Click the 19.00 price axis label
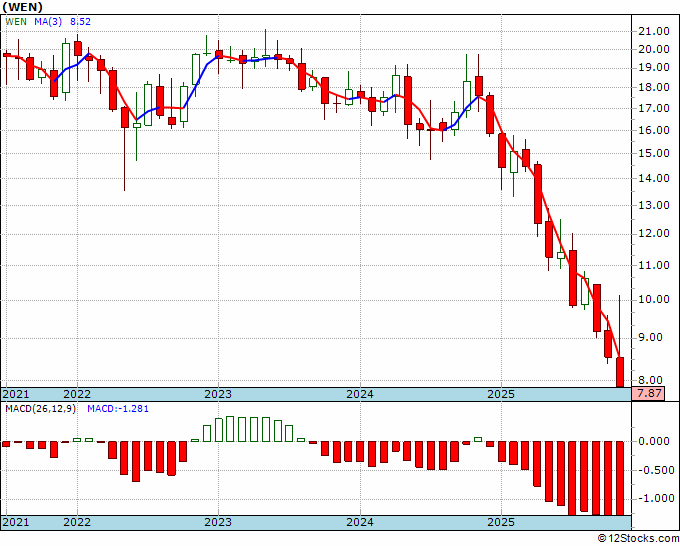Image resolution: width=680 pixels, height=546 pixels. (654, 68)
